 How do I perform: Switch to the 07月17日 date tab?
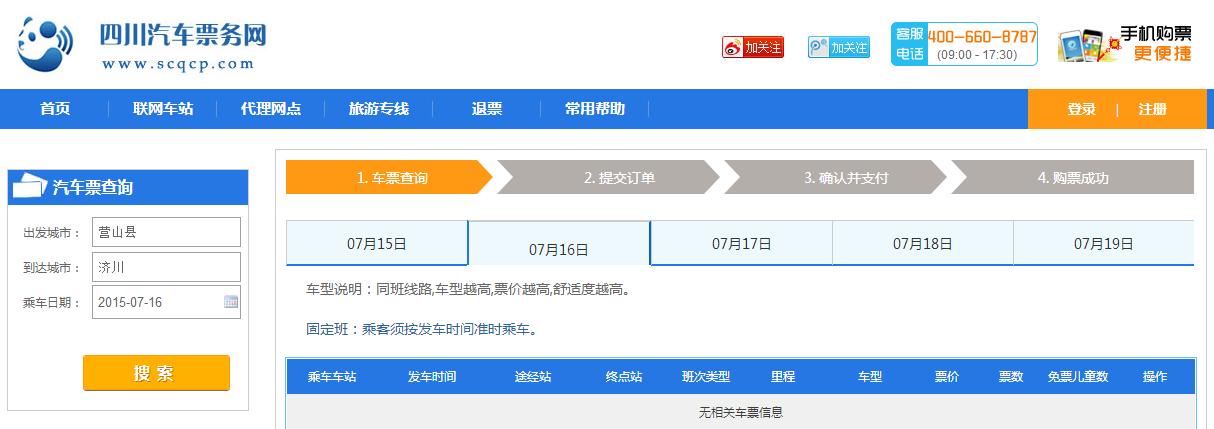[x=741, y=243]
